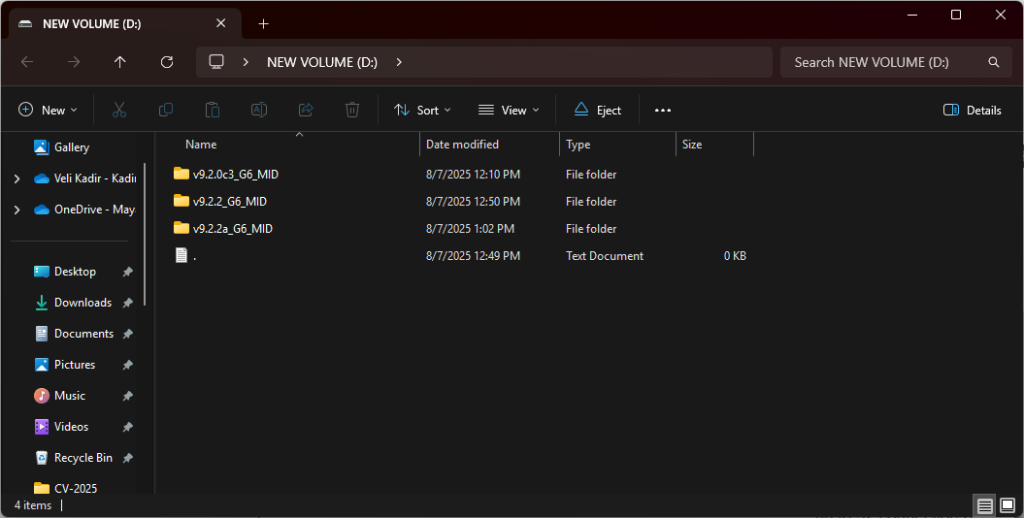Refresh the current folder view
This screenshot has width=1024, height=518.
pyautogui.click(x=167, y=62)
